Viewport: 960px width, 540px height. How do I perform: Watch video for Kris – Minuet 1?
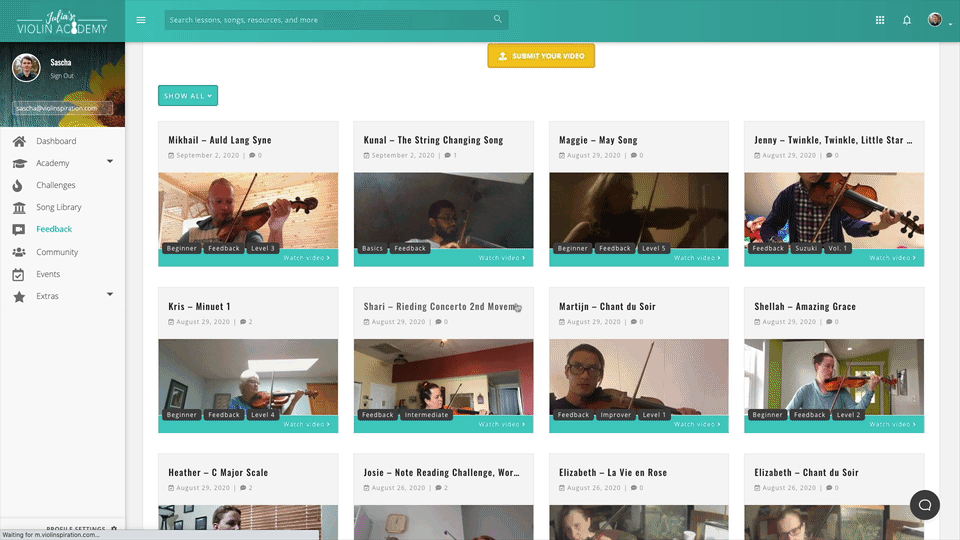[307, 424]
